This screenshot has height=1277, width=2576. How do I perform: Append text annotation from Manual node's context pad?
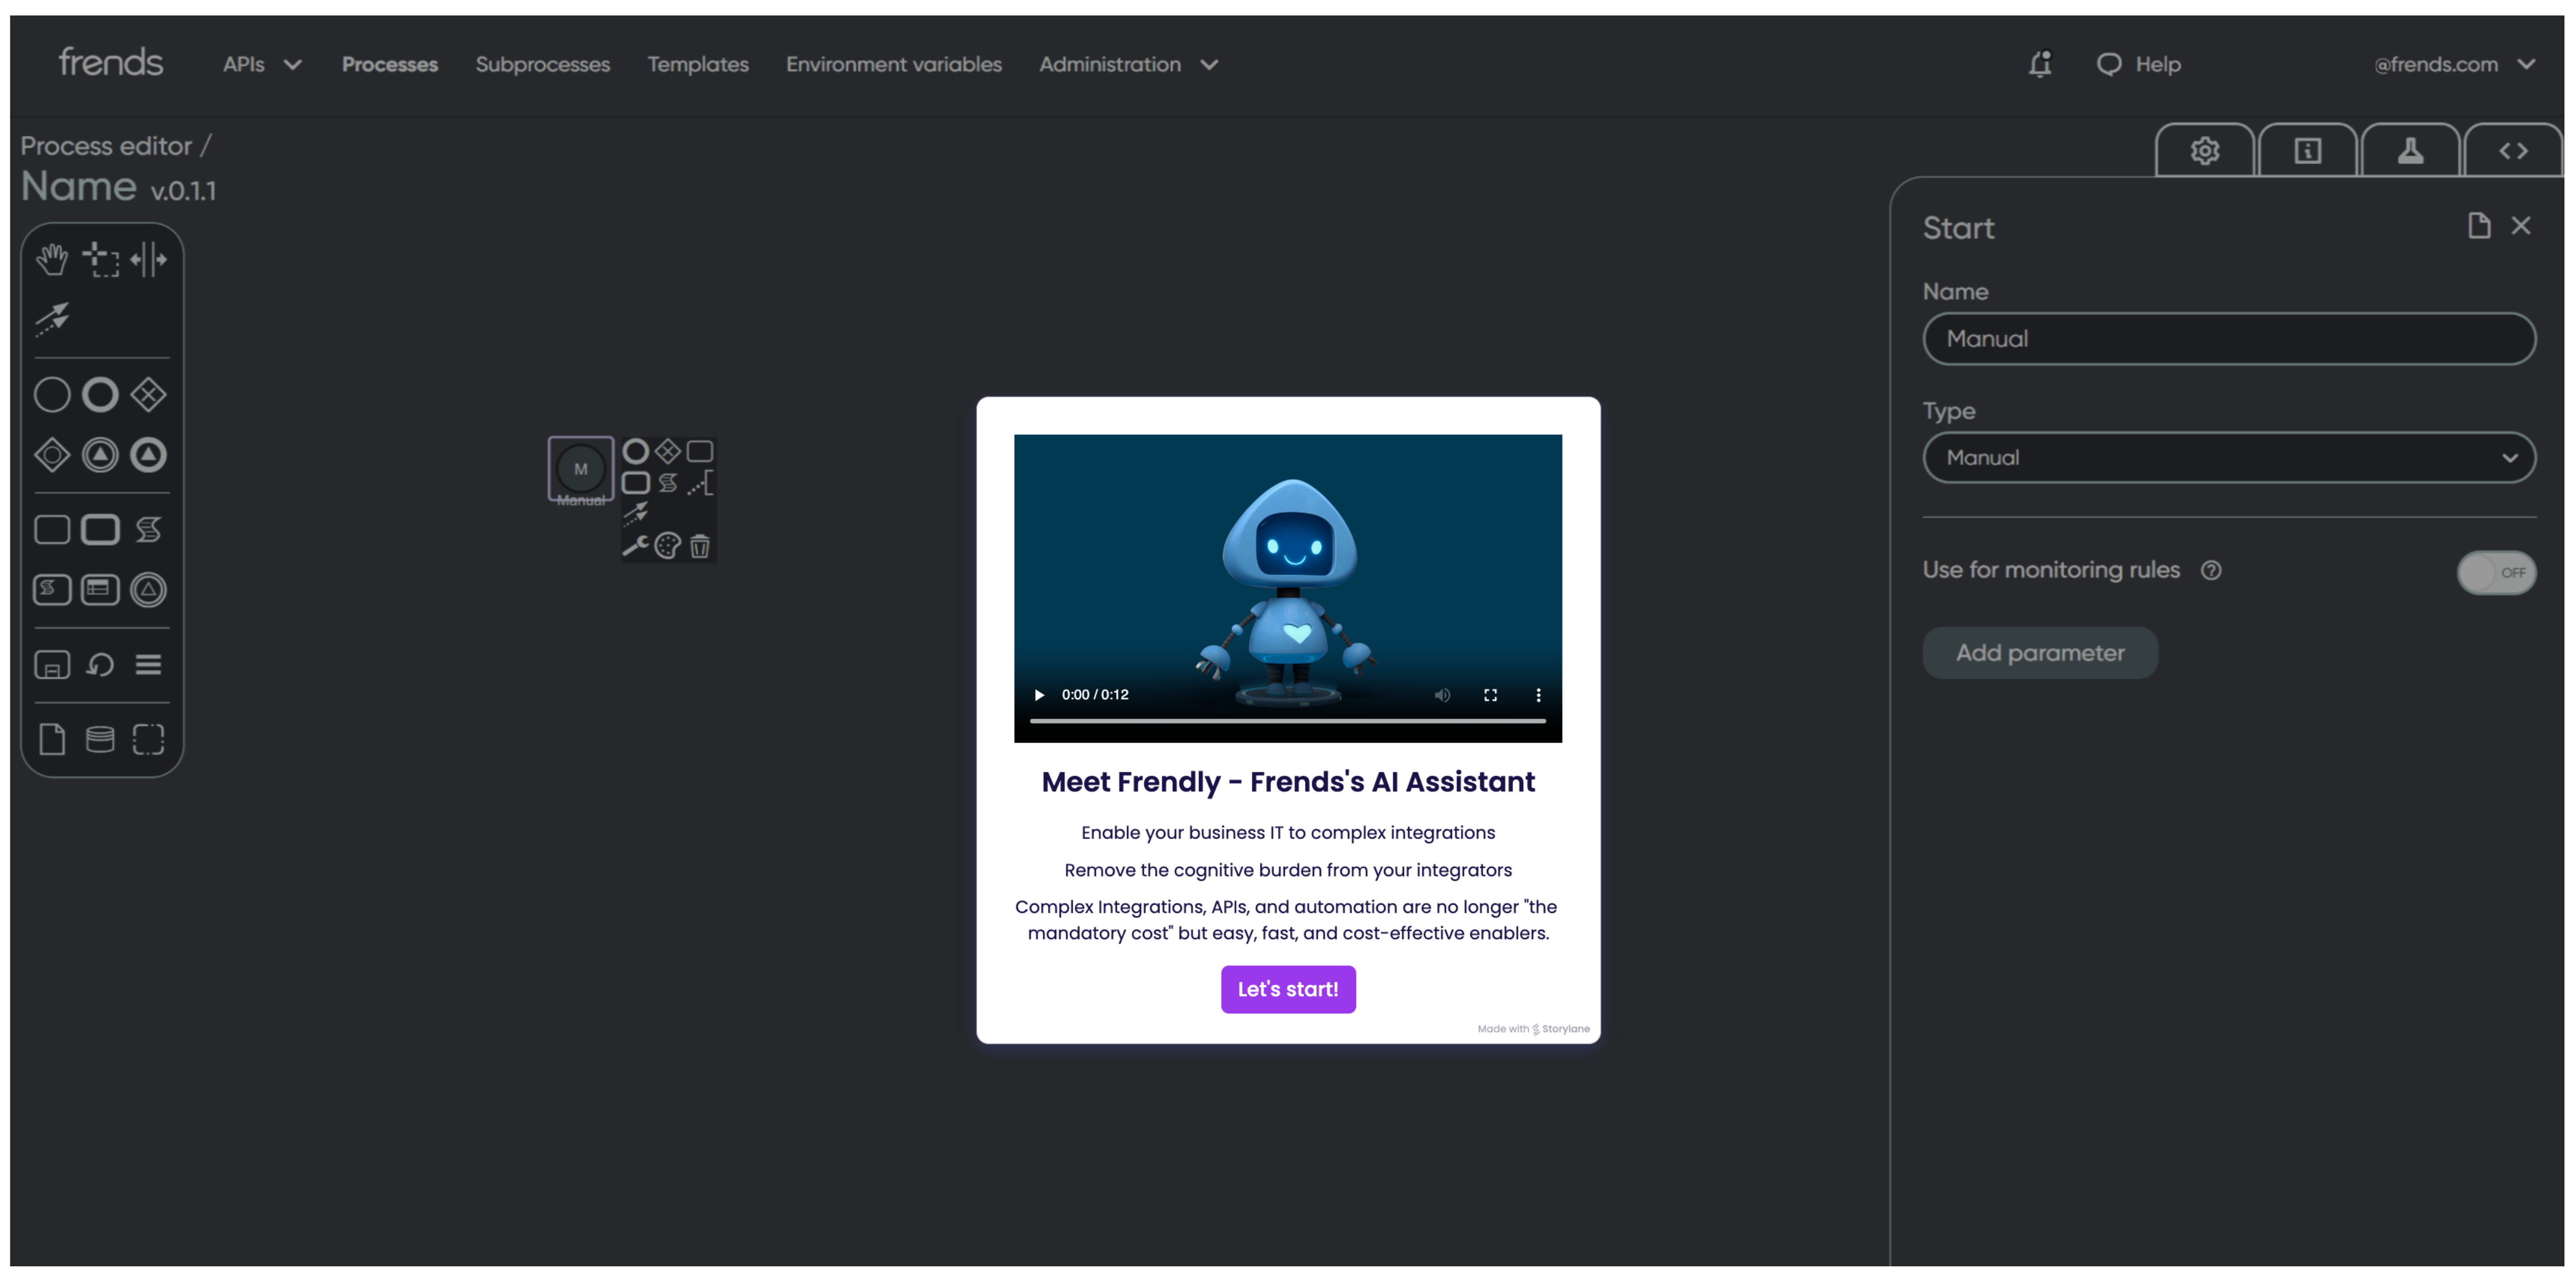pos(701,483)
